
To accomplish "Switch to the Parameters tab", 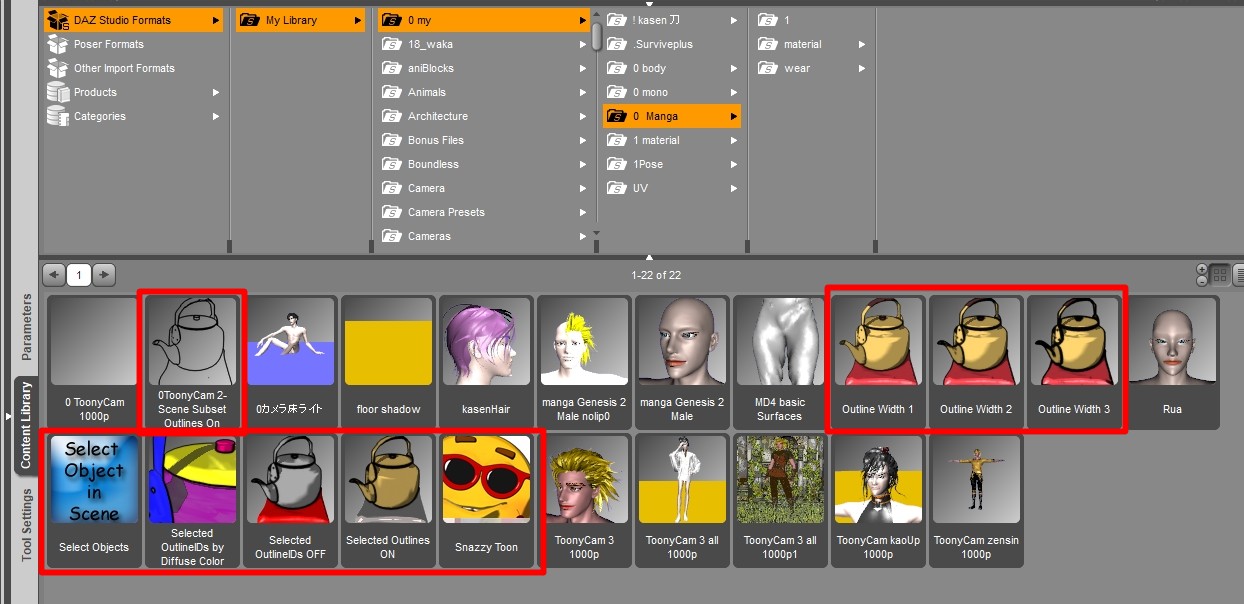I will click(27, 326).
